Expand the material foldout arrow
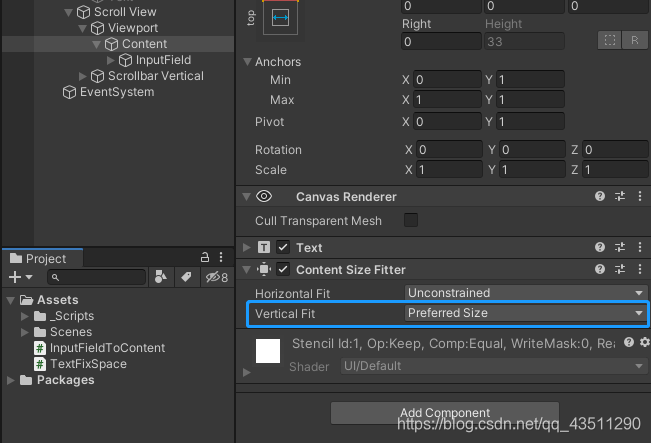Screen dimensions: 651x443 [247, 372]
